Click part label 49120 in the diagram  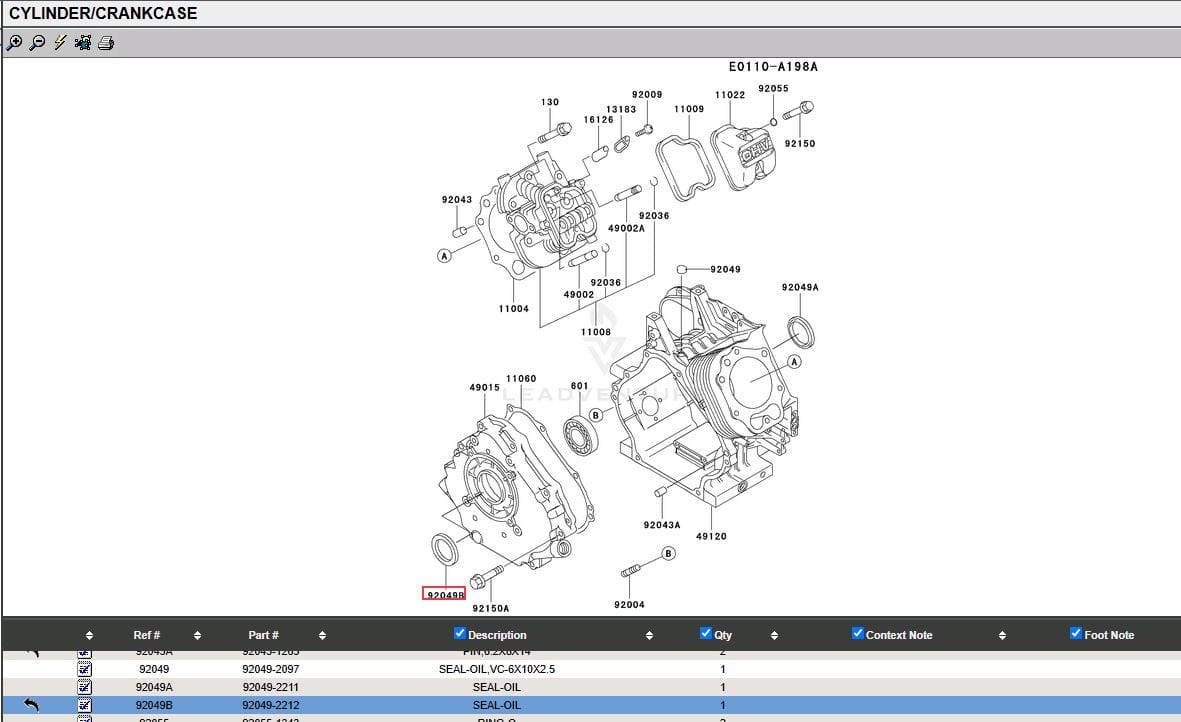pyautogui.click(x=711, y=536)
